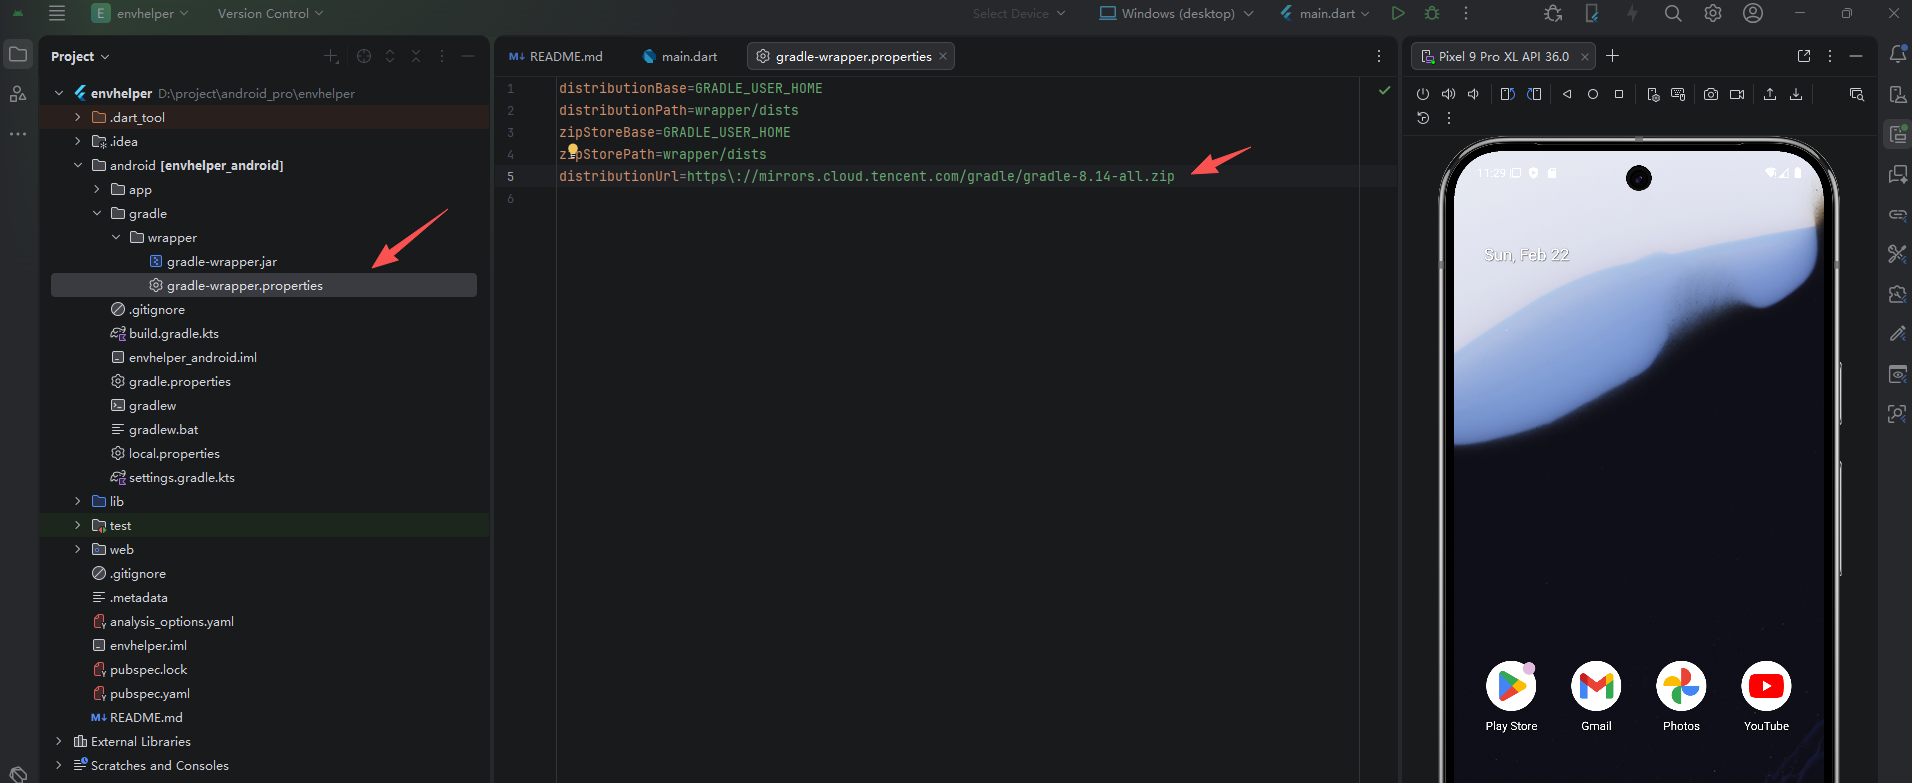
Task: Open editor tabs options three-dot menu
Action: click(x=1379, y=56)
